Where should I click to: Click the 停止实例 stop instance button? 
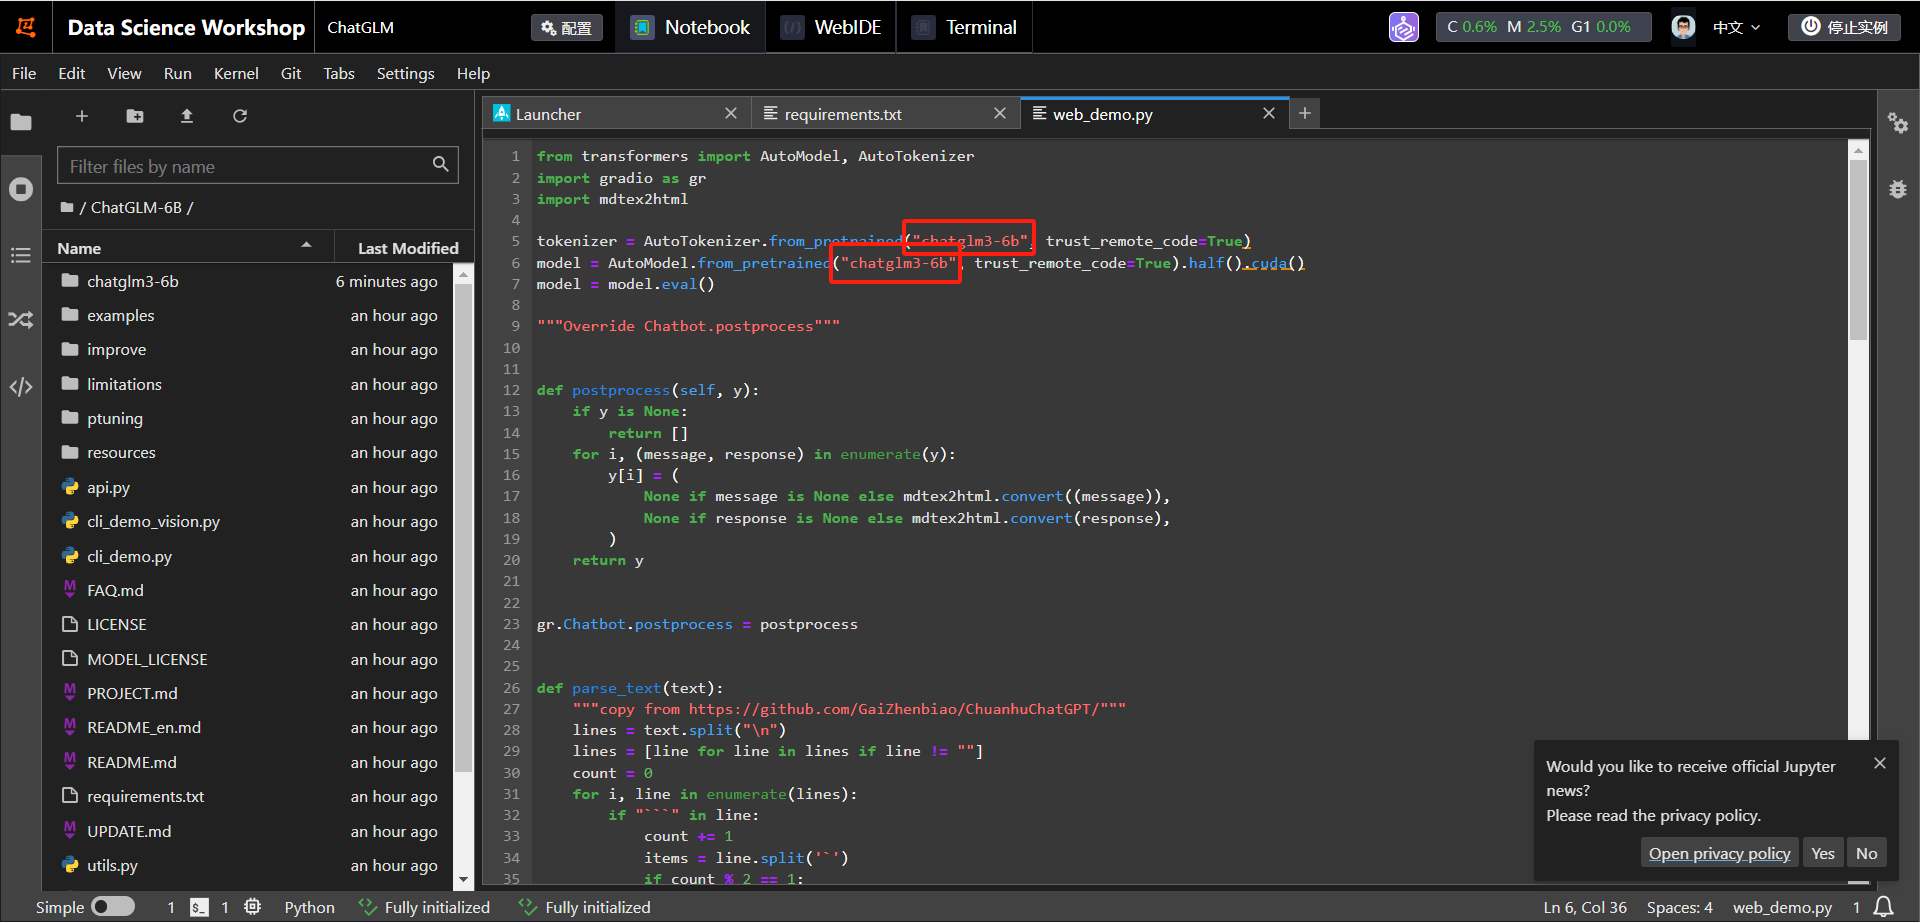click(1845, 27)
